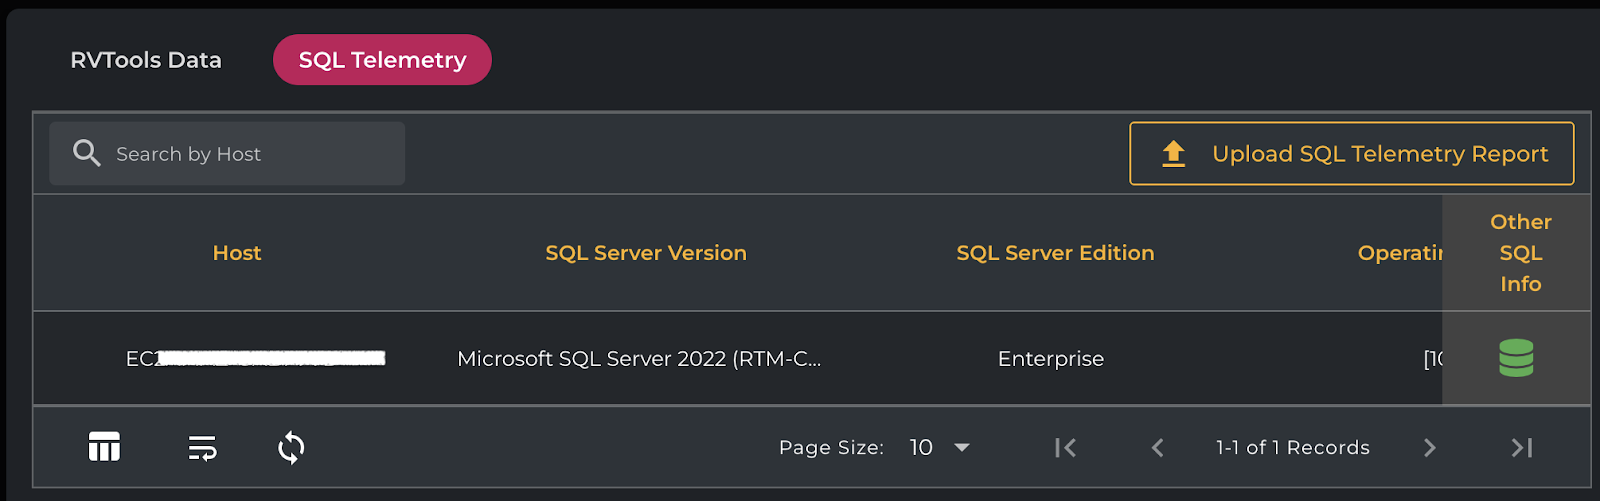Click the Other SQL Info column header
This screenshot has height=501, width=1600.
1520,253
